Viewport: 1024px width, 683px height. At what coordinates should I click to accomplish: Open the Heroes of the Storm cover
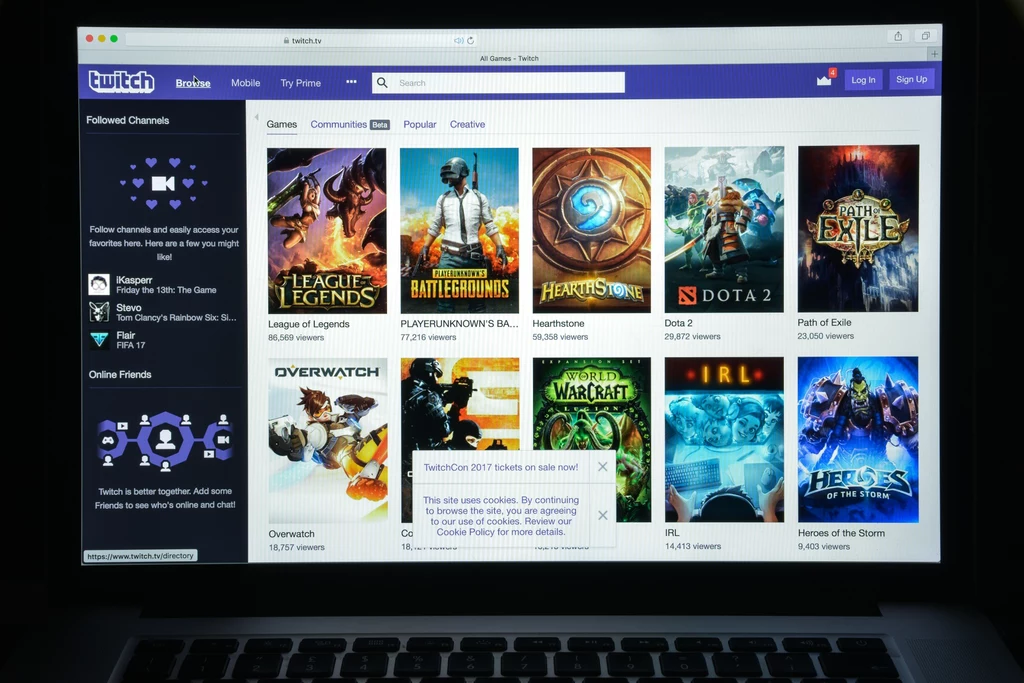click(x=858, y=439)
